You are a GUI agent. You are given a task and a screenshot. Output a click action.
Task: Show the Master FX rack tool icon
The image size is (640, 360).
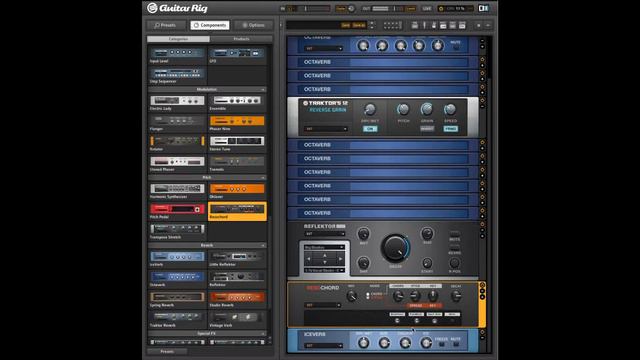(462, 25)
